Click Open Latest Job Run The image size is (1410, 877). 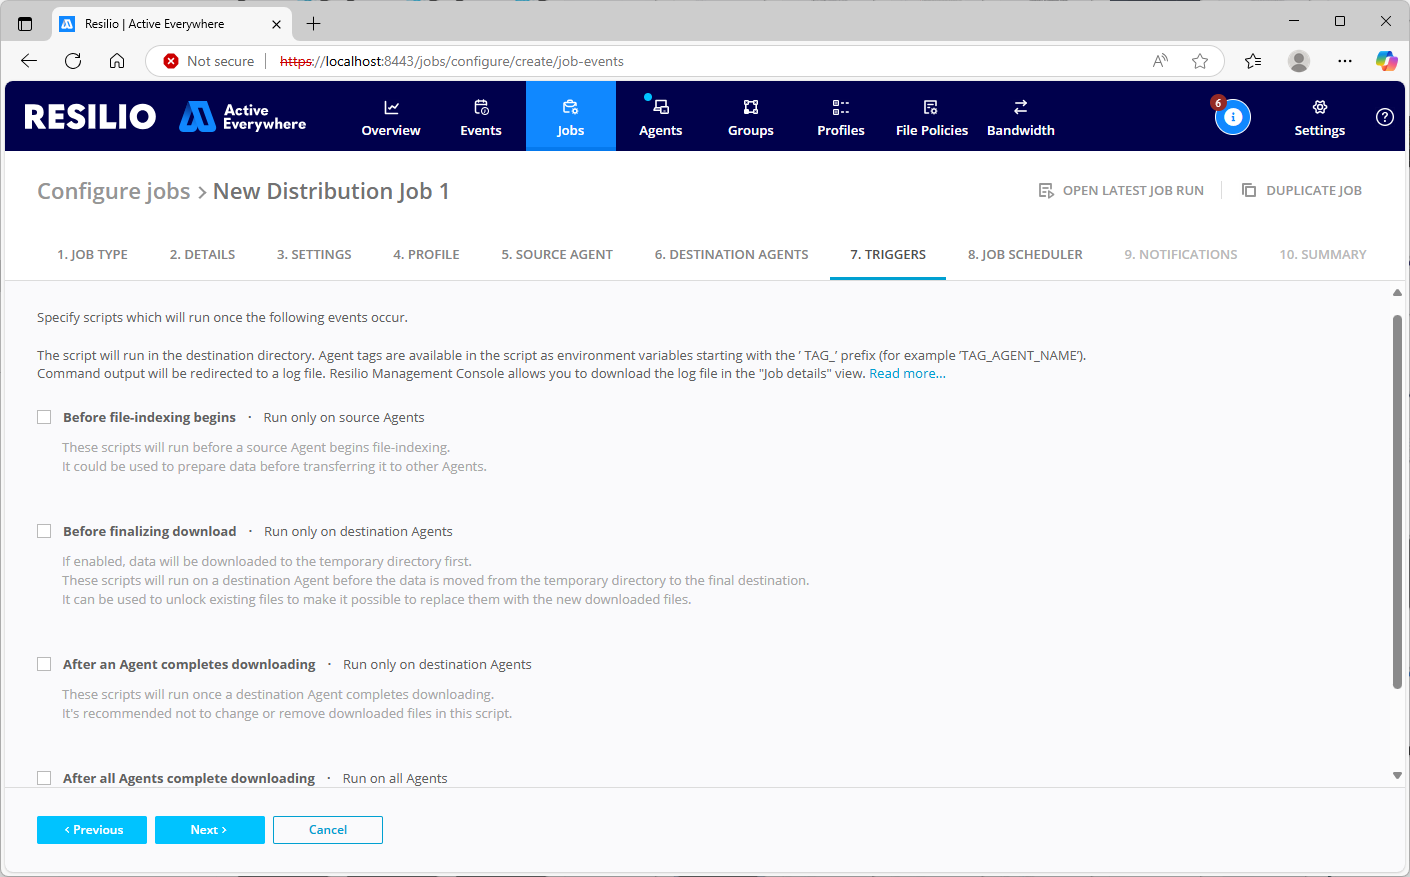1121,191
